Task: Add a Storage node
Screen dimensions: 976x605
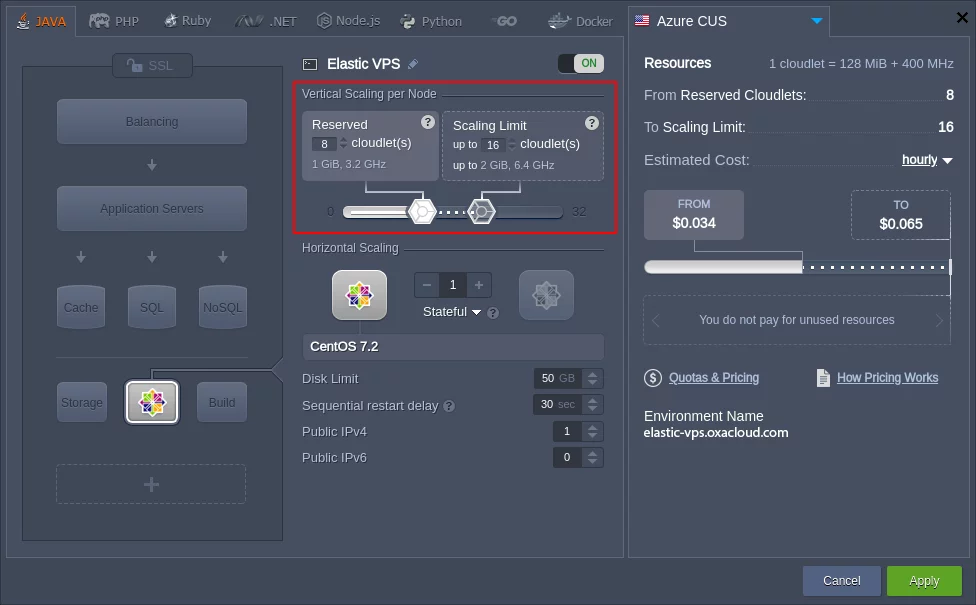Action: coord(82,402)
